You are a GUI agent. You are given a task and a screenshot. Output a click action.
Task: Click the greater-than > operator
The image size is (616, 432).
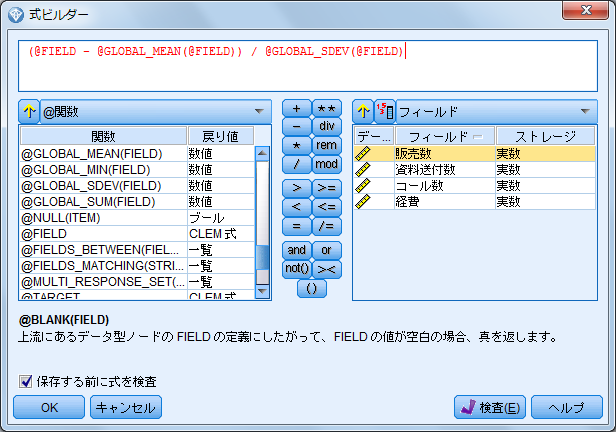point(297,188)
